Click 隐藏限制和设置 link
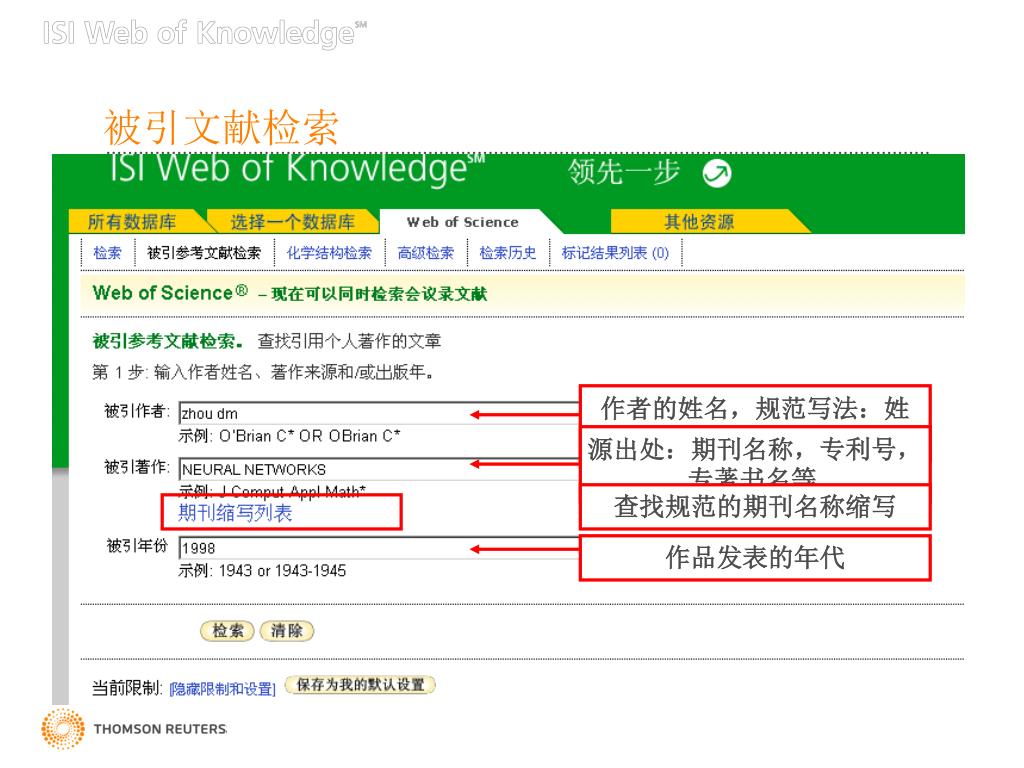Image resolution: width=1024 pixels, height=768 pixels. point(223,689)
